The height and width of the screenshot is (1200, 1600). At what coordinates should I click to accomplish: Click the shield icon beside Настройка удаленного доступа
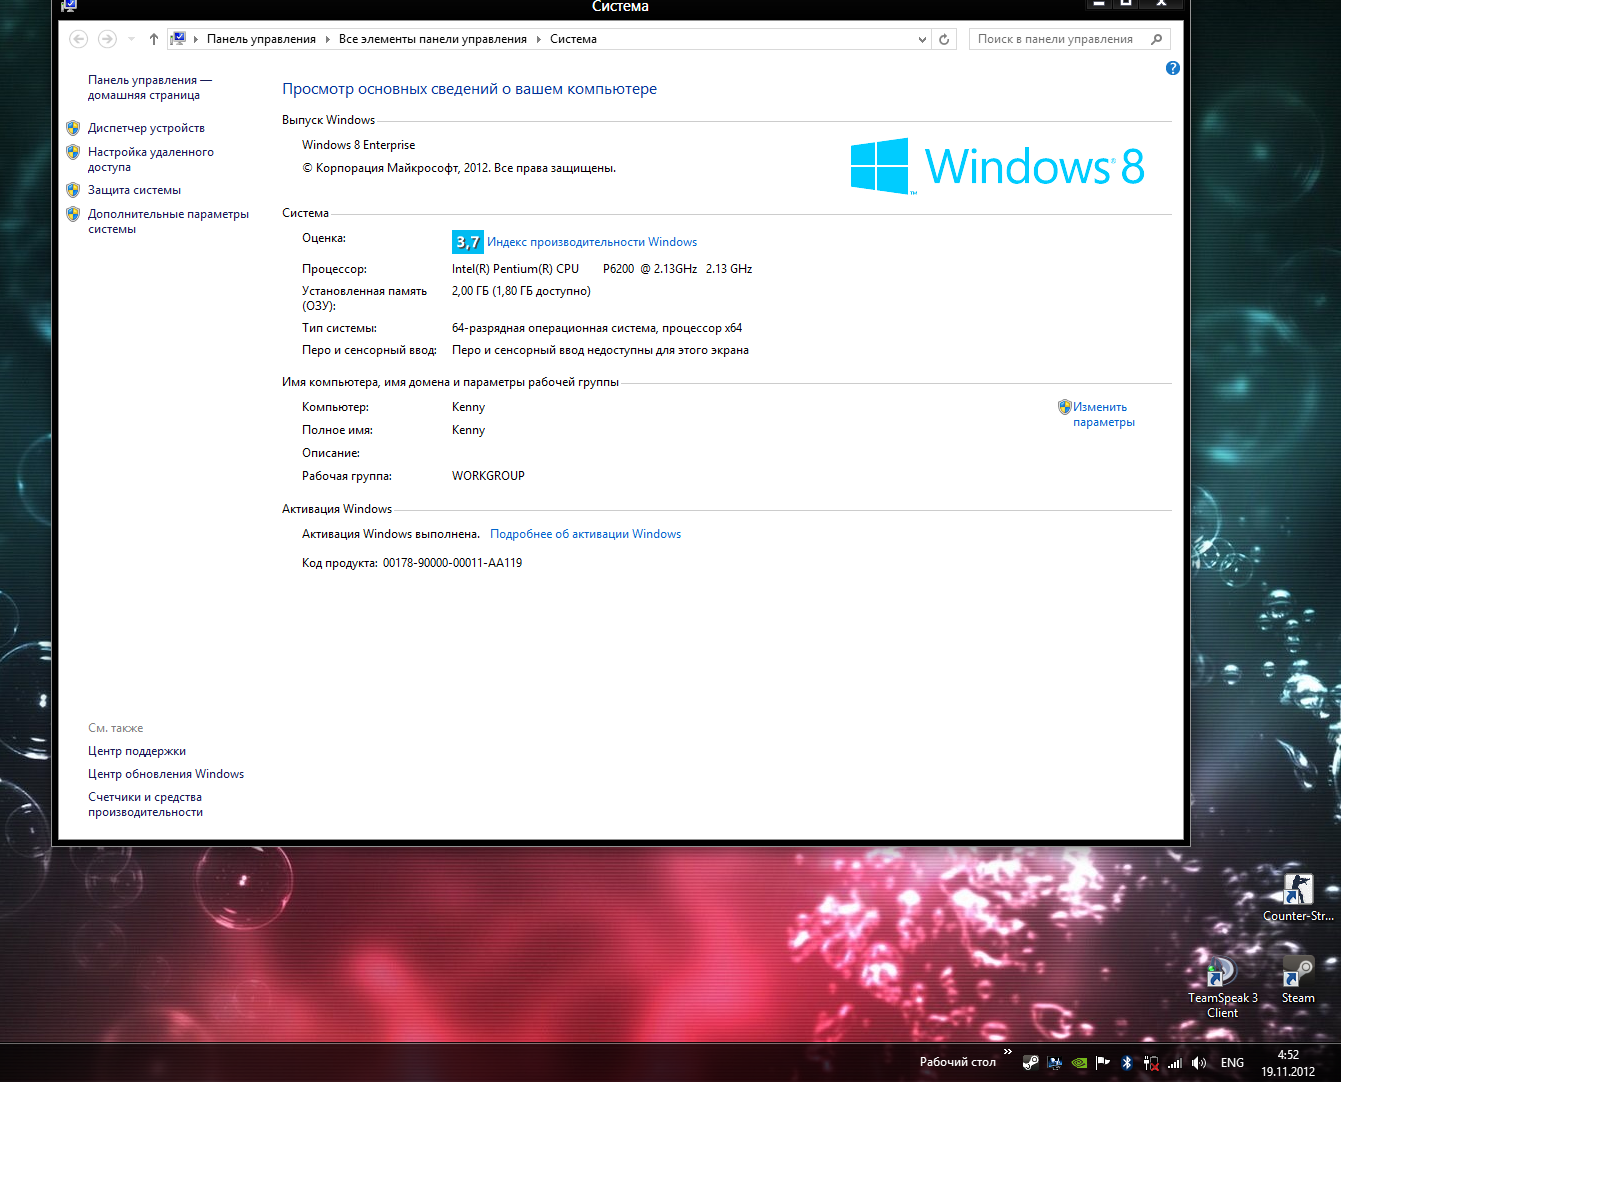pos(73,152)
